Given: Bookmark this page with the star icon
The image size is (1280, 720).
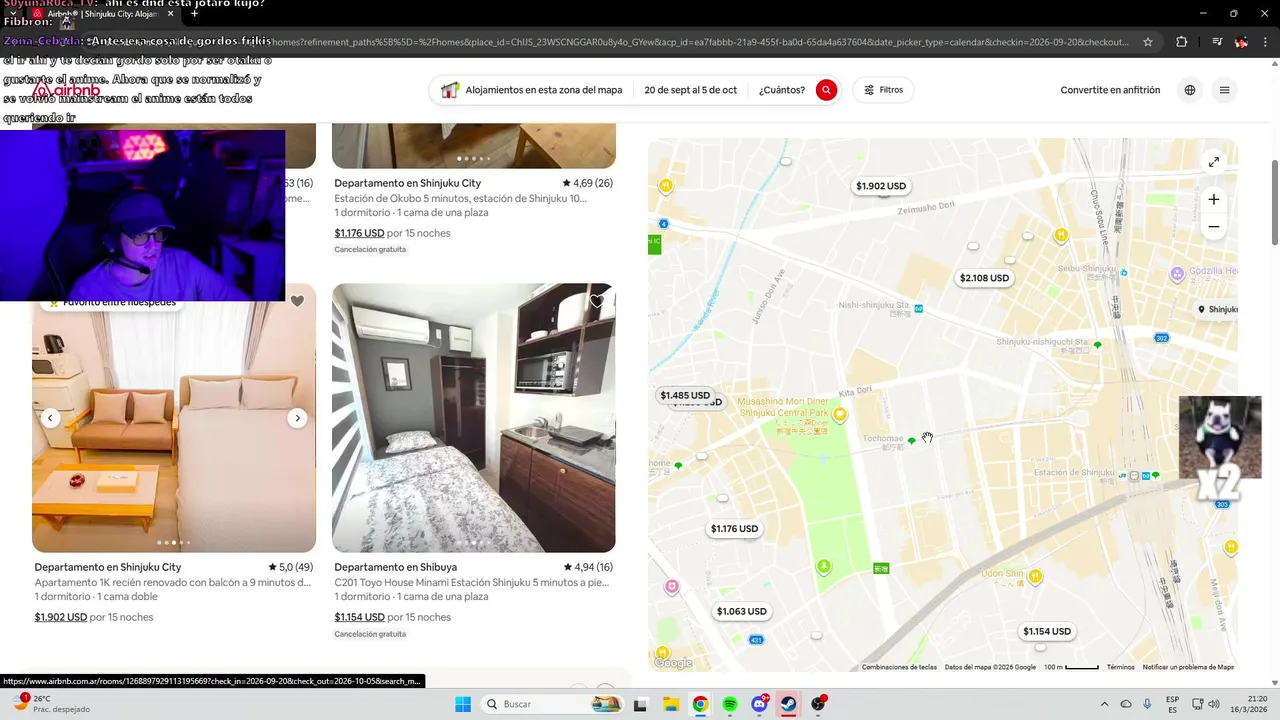Looking at the screenshot, I should click(x=1148, y=42).
